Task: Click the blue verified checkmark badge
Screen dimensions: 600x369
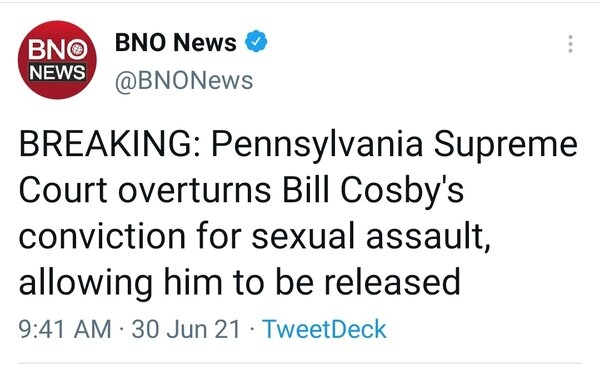Action: click(256, 41)
